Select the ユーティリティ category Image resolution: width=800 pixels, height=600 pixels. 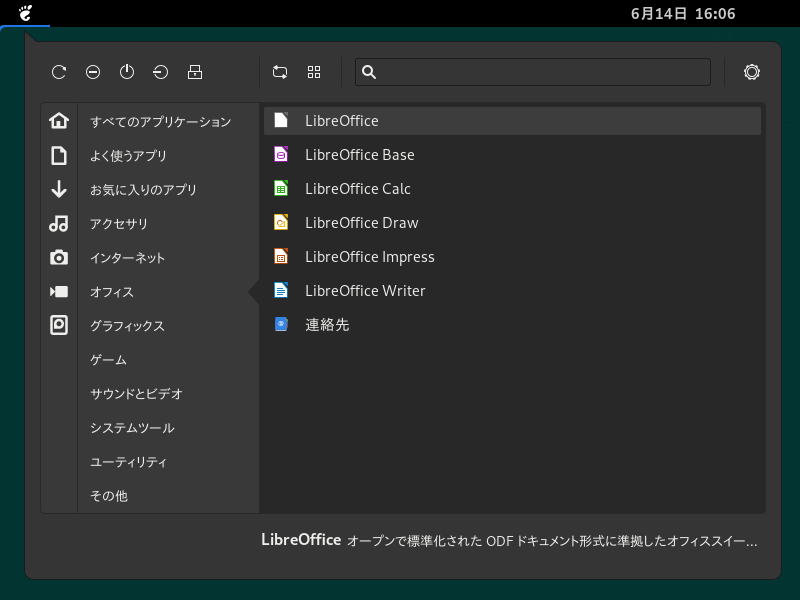click(129, 462)
